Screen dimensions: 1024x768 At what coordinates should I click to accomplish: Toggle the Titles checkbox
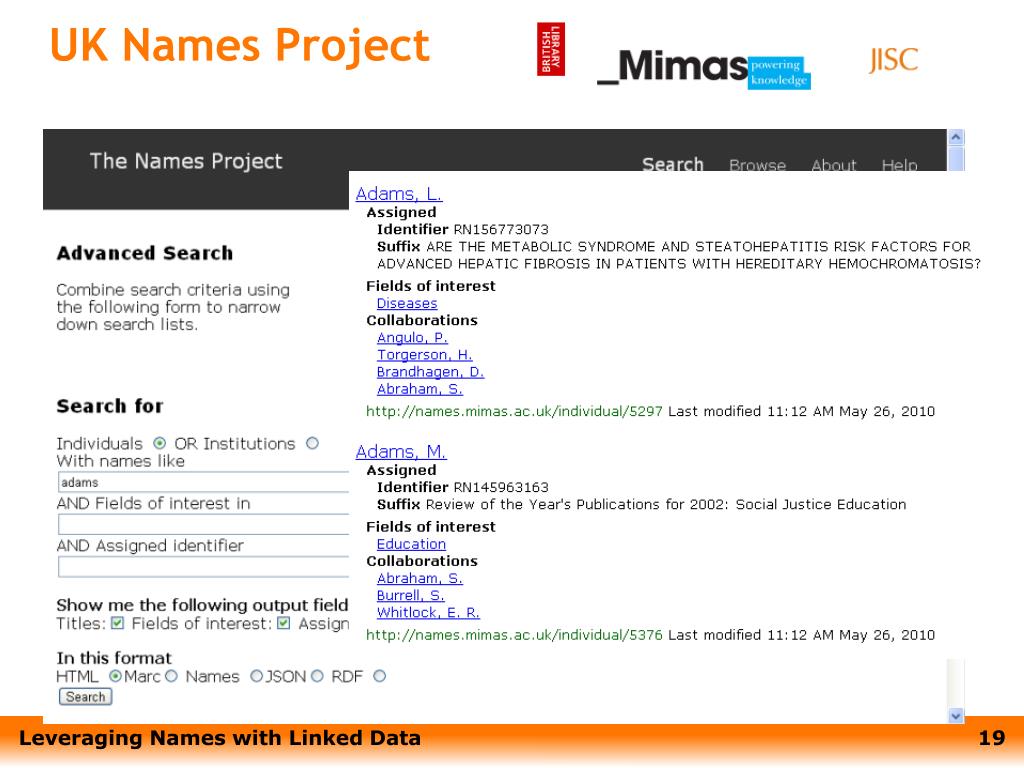coord(118,623)
